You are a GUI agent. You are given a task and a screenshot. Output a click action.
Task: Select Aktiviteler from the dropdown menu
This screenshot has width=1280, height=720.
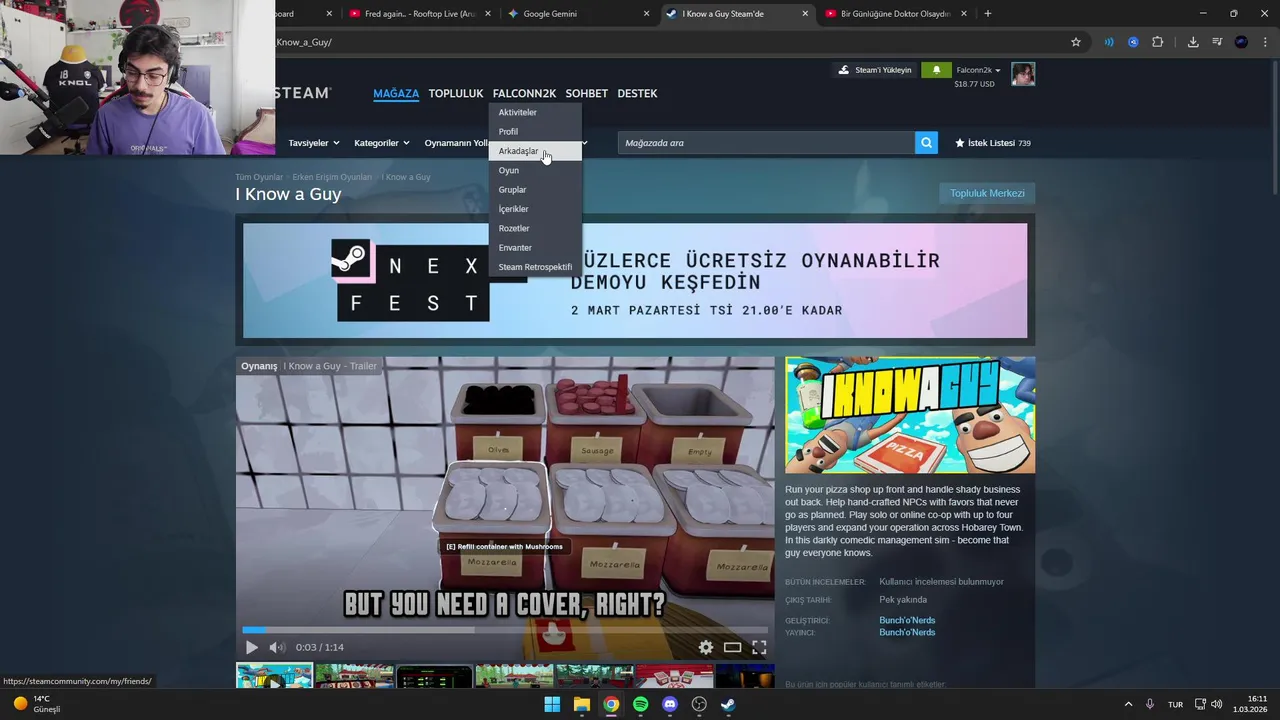point(535,112)
